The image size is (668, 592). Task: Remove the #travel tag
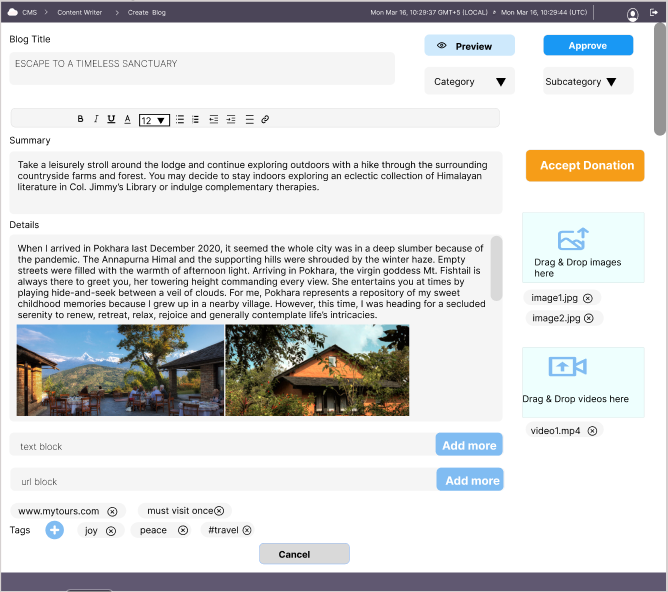click(x=247, y=530)
